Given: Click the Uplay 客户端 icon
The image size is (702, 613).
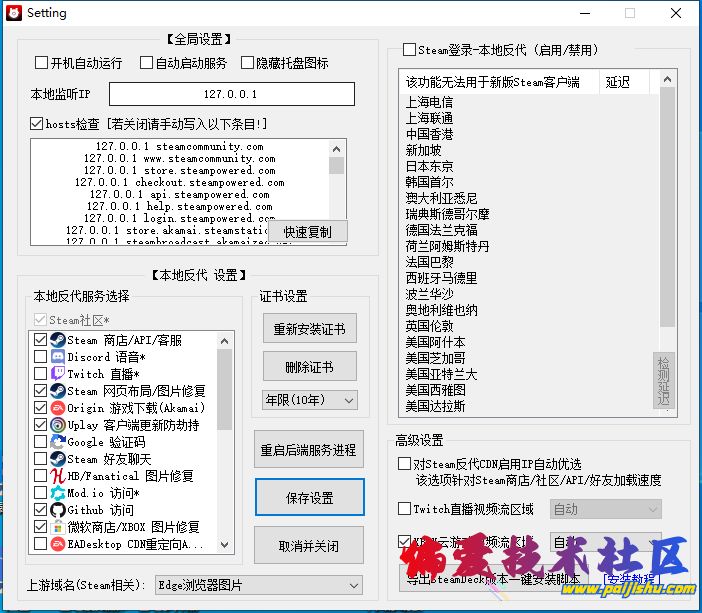Looking at the screenshot, I should pos(58,425).
